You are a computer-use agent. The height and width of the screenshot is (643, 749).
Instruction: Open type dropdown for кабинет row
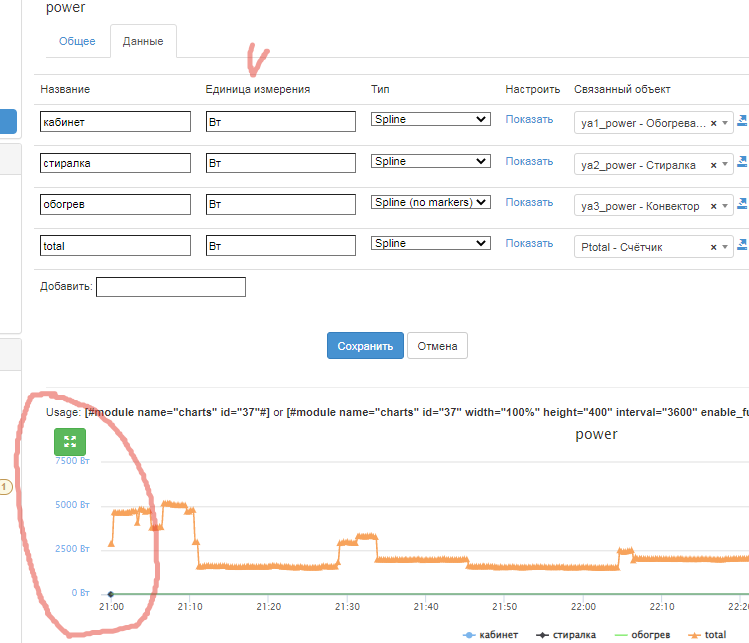[430, 119]
